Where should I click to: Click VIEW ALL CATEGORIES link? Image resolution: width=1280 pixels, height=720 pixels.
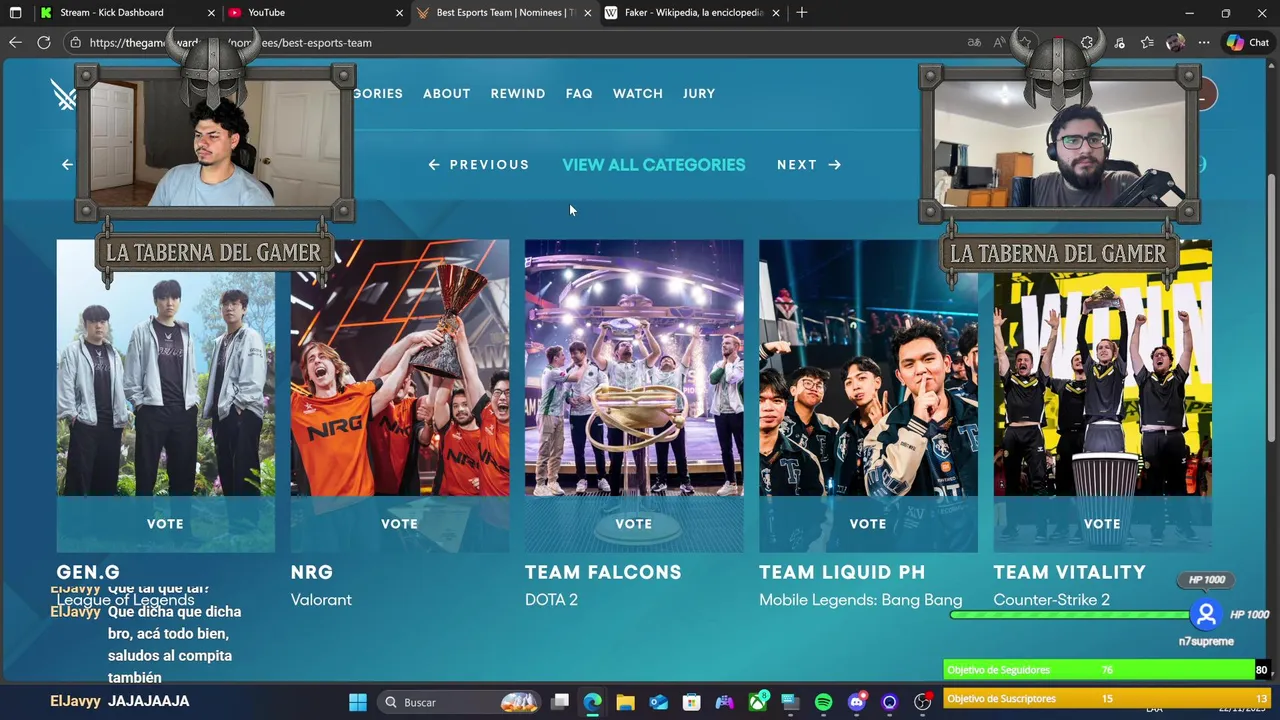654,165
